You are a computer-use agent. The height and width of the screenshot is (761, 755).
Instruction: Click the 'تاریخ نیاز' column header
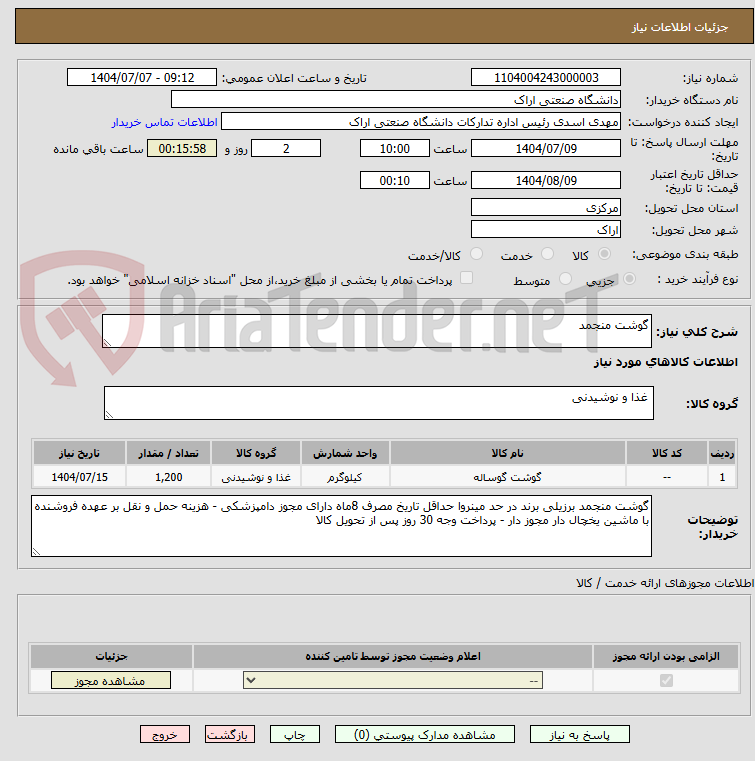tap(79, 453)
